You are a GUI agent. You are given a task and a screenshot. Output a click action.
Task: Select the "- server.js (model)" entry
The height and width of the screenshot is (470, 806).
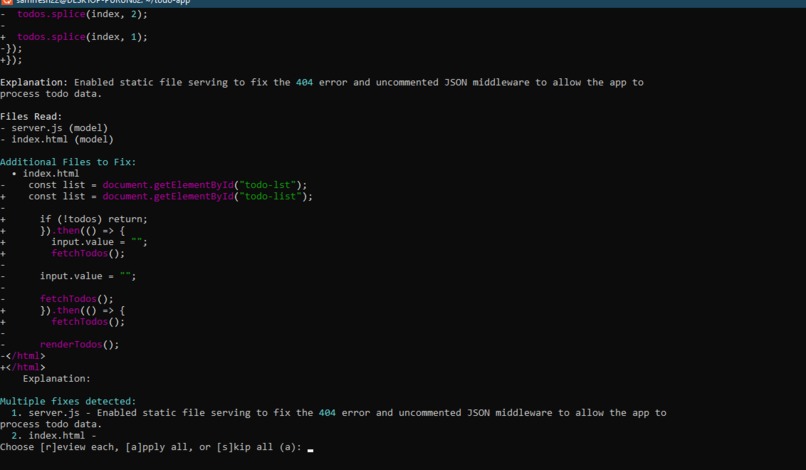pos(54,128)
